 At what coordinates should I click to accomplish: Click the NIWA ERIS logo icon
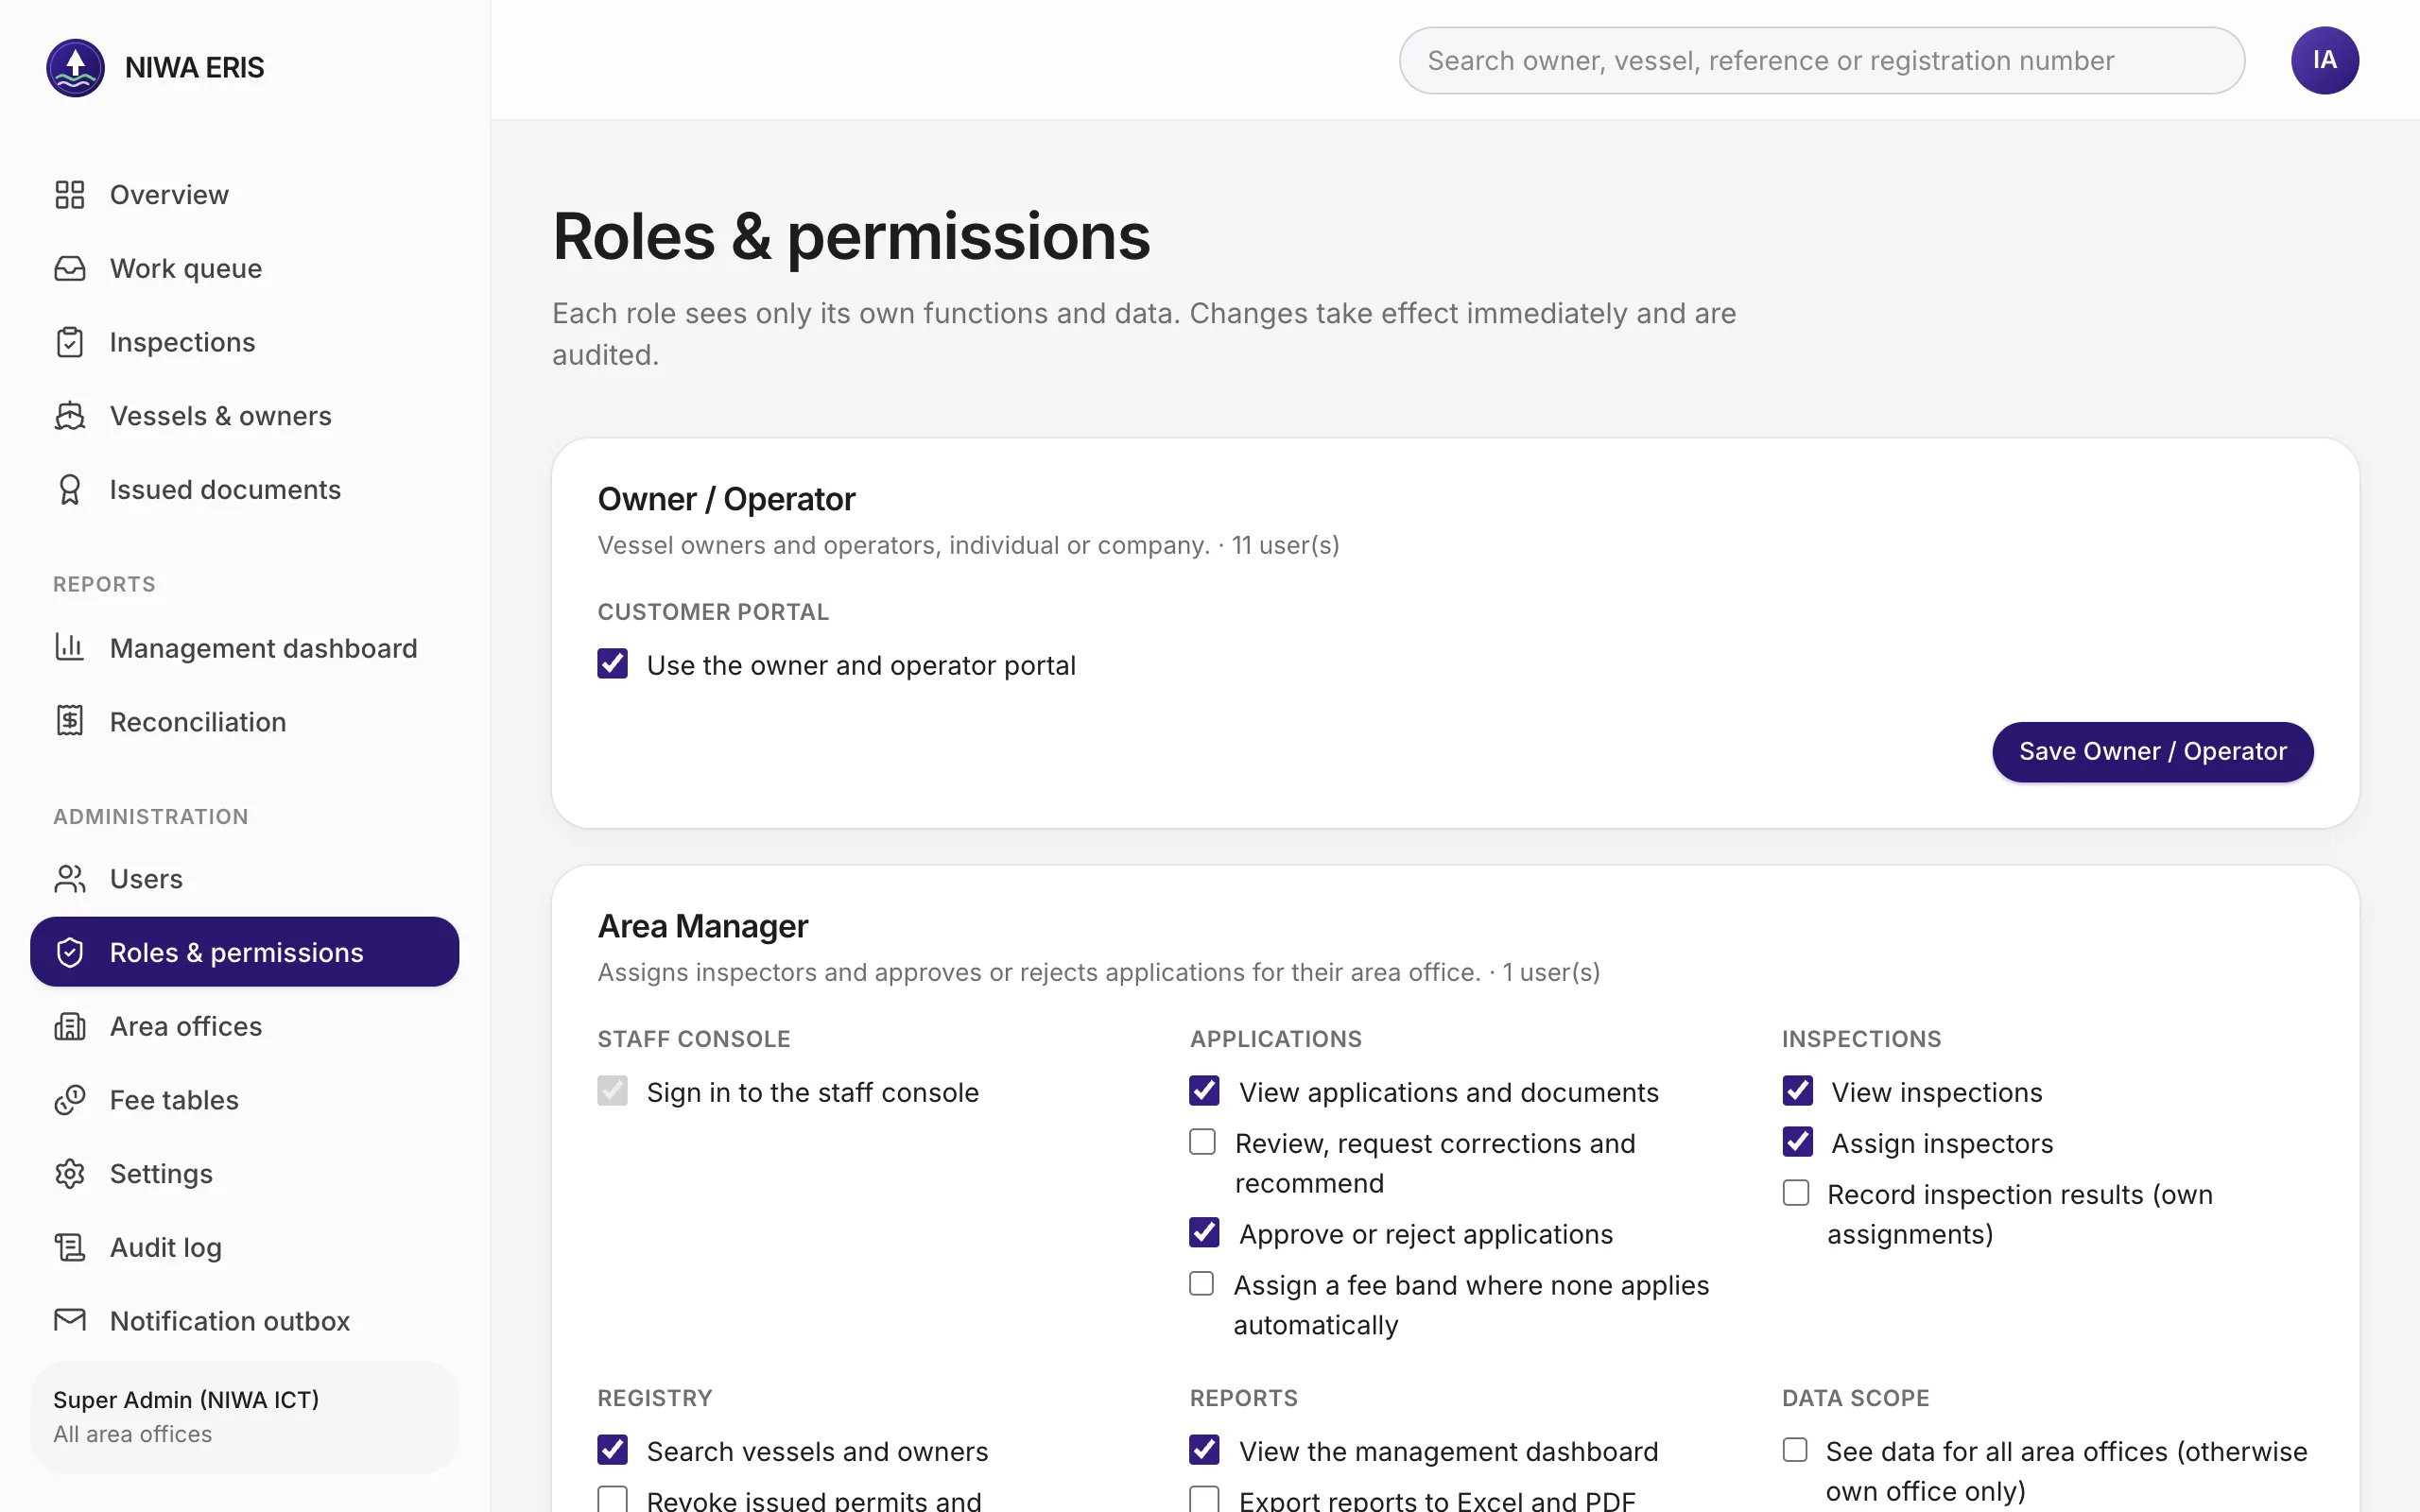pos(75,67)
